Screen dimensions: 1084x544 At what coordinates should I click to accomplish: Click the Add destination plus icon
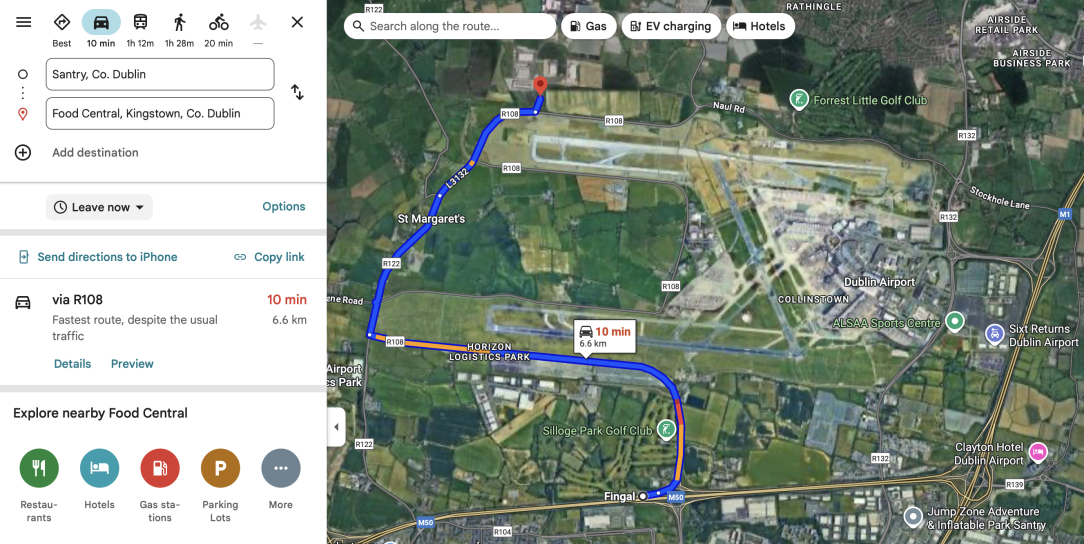23,153
